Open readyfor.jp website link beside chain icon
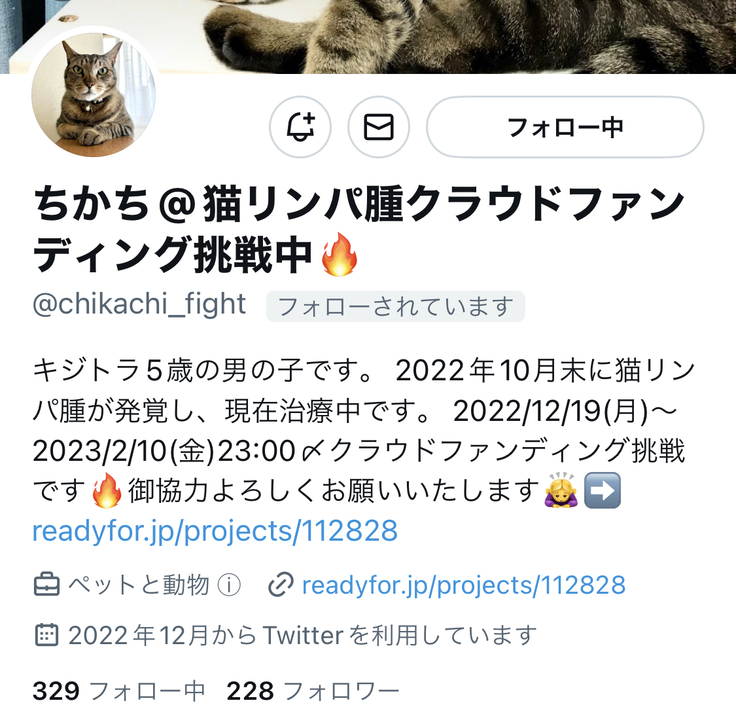 [x=464, y=585]
